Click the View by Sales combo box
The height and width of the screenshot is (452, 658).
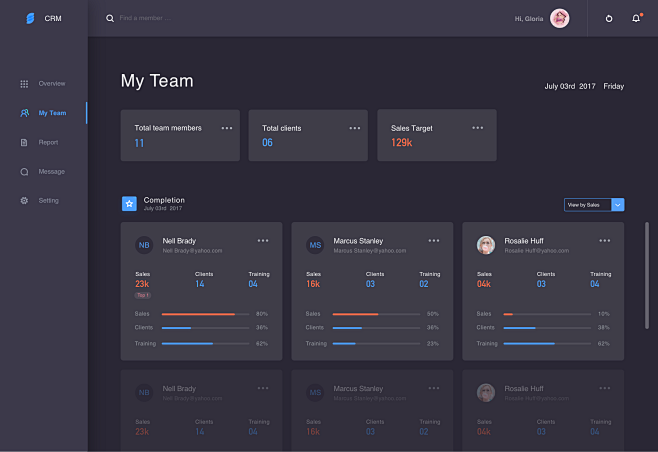pos(594,205)
